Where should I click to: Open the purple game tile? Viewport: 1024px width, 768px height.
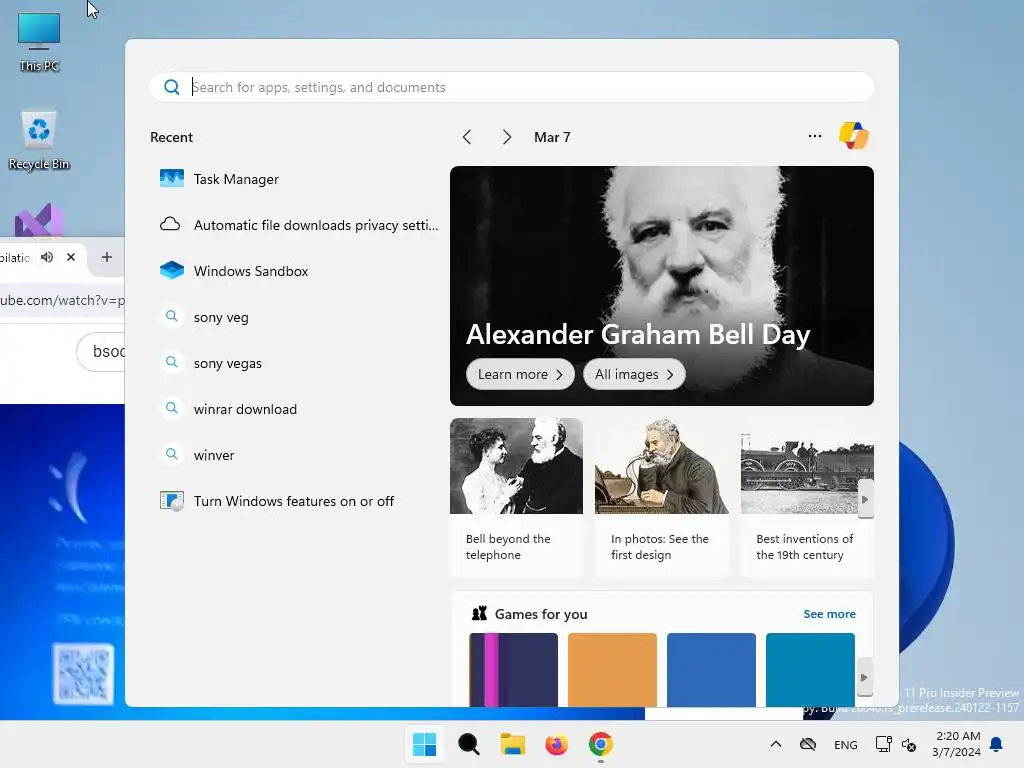[513, 669]
